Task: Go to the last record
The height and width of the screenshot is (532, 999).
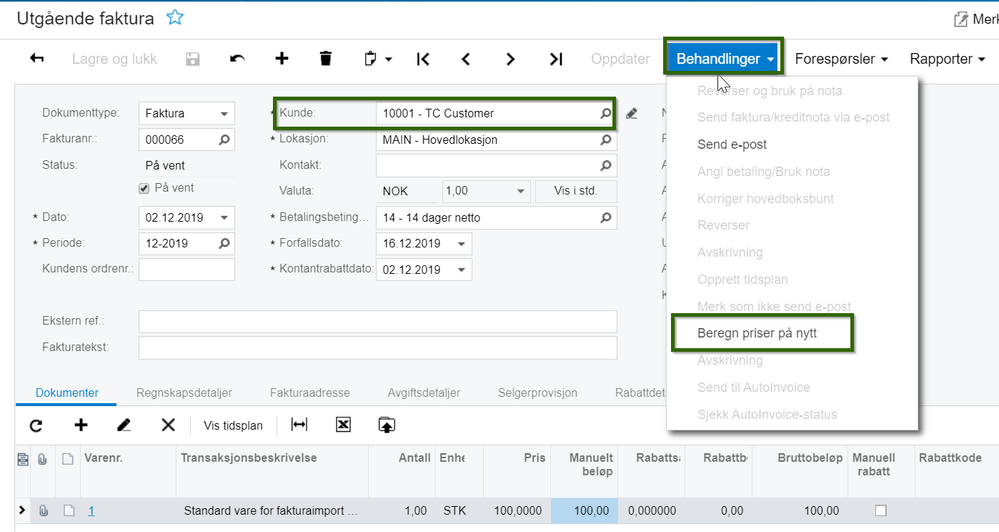Action: 556,59
